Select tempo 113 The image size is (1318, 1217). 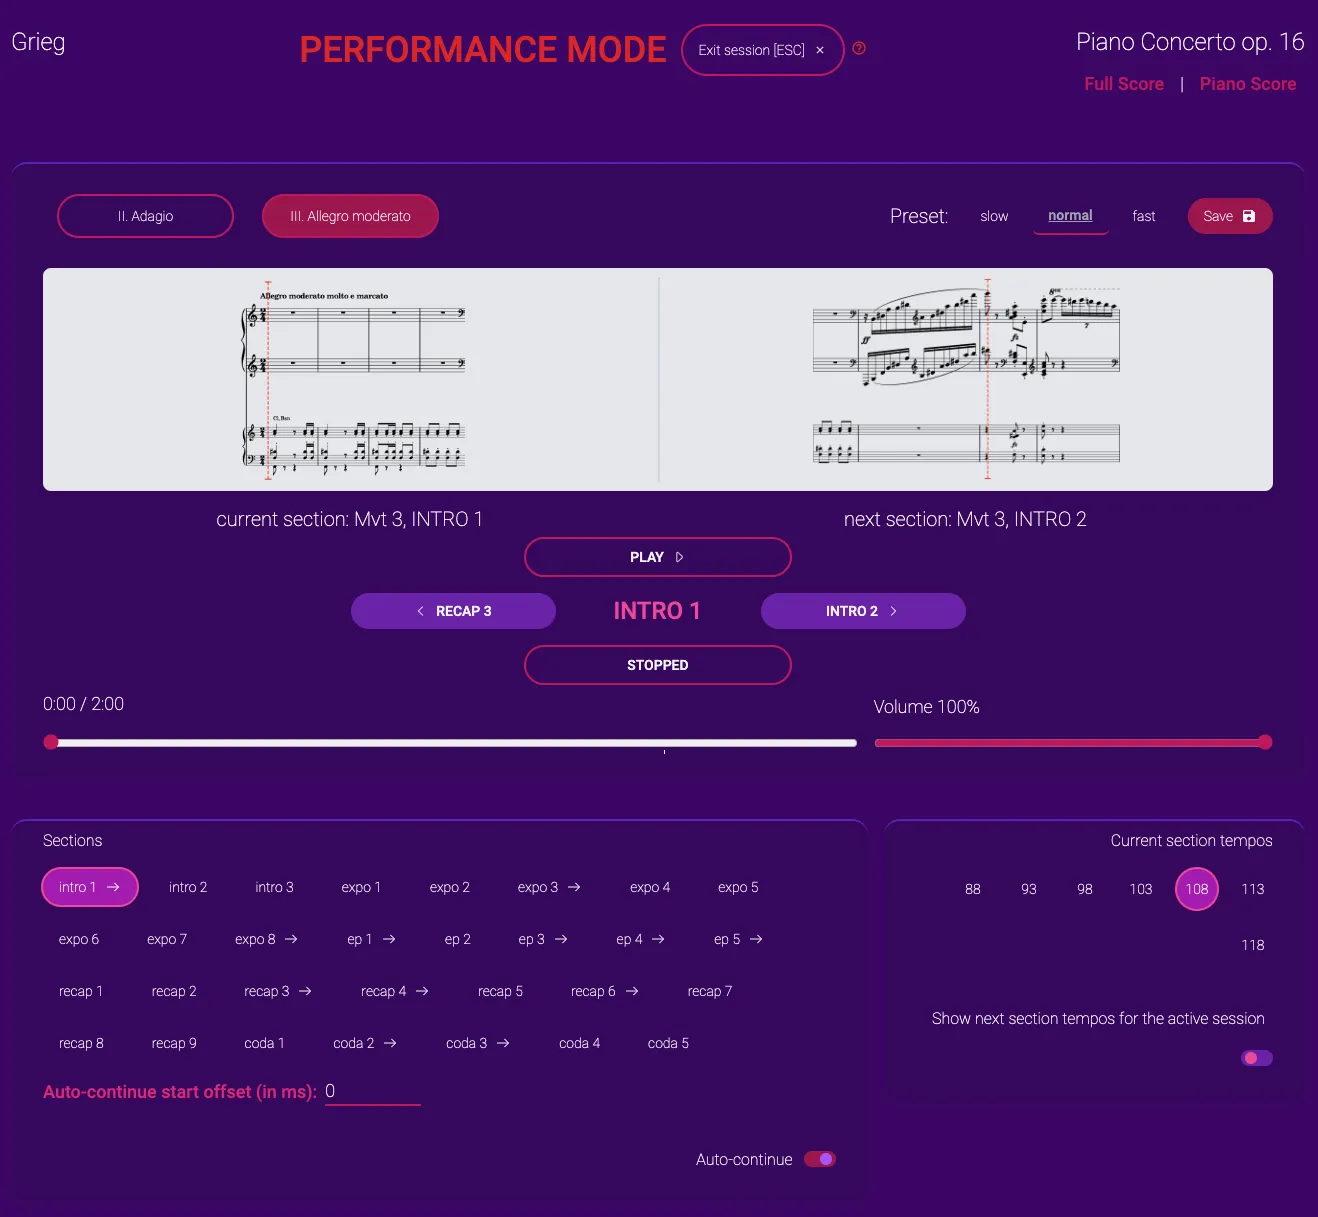point(1253,889)
